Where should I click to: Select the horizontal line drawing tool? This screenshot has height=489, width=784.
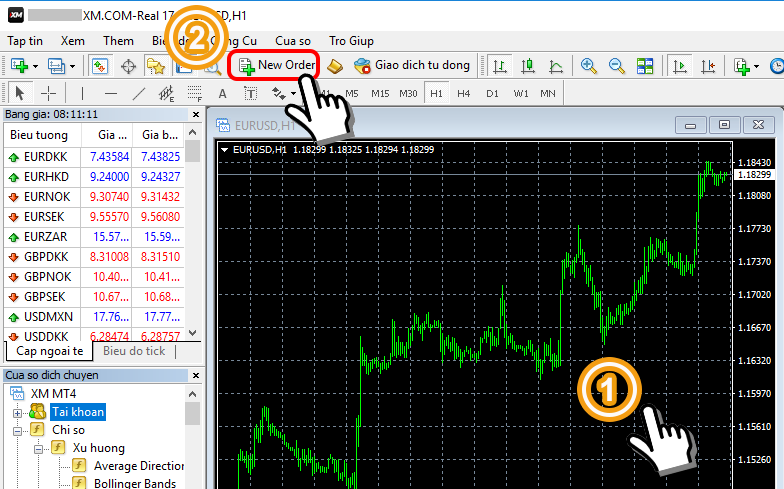111,93
